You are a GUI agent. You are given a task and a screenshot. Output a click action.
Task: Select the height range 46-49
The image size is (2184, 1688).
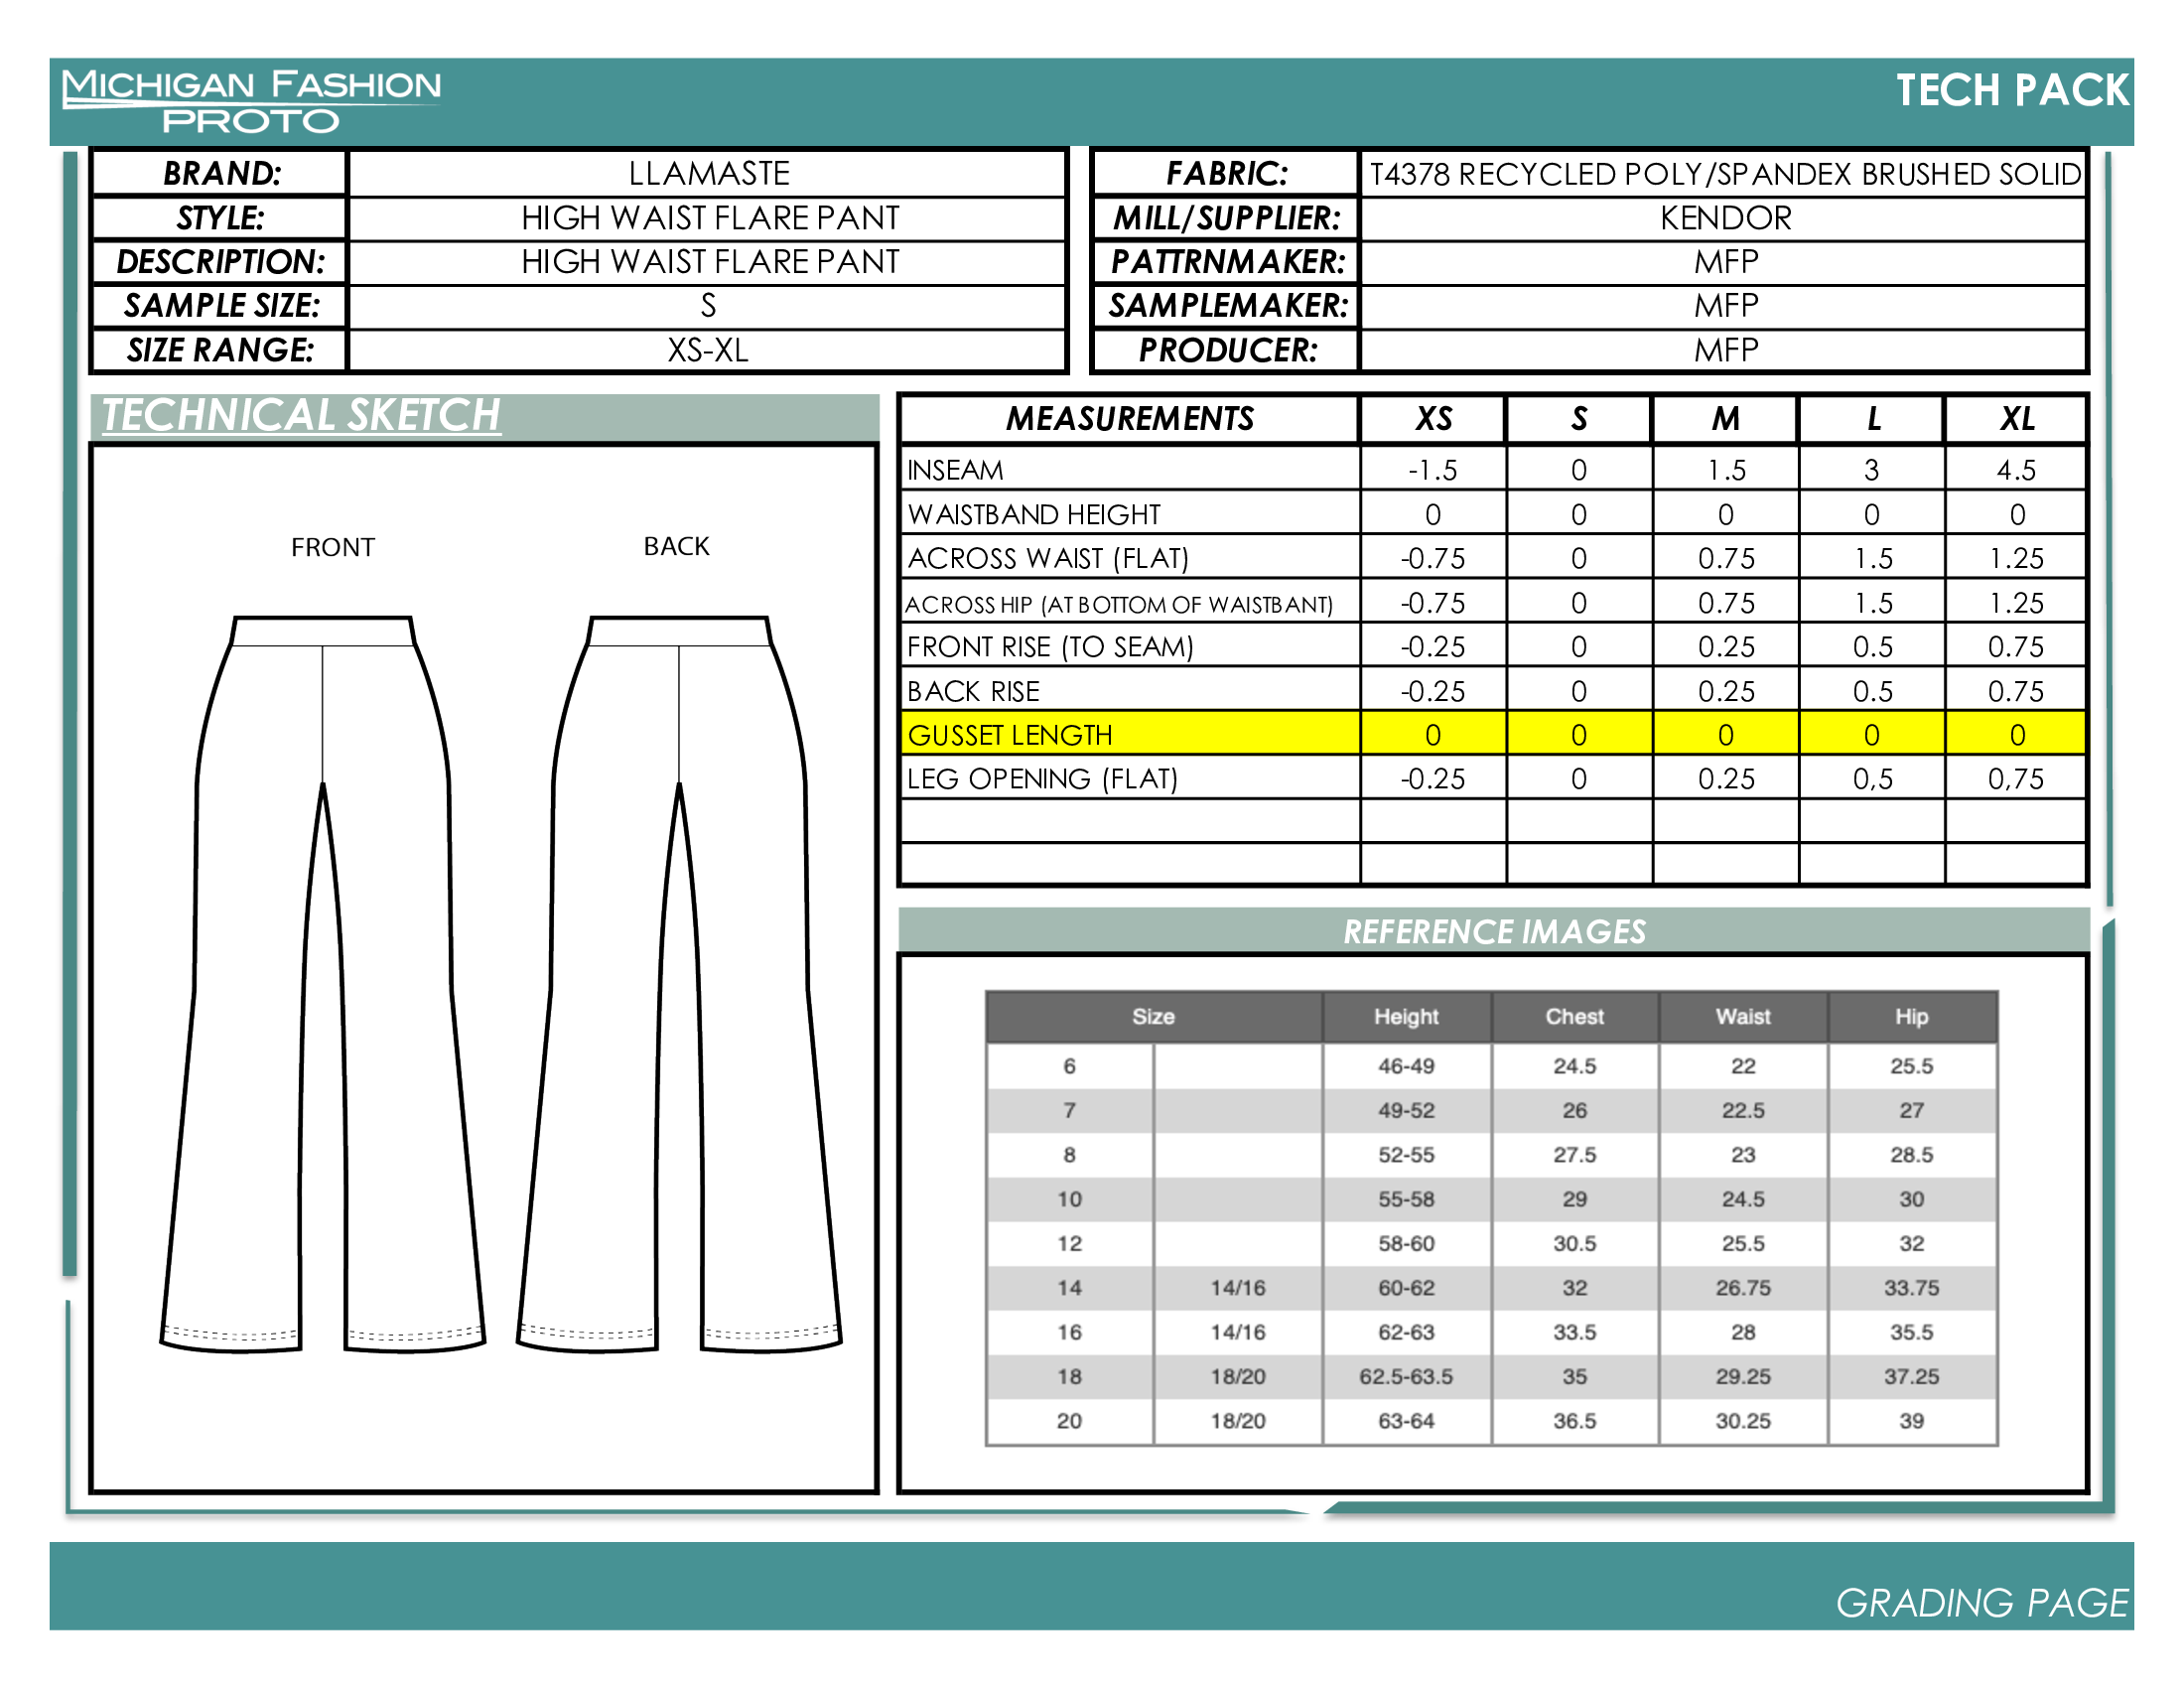(x=1406, y=1066)
